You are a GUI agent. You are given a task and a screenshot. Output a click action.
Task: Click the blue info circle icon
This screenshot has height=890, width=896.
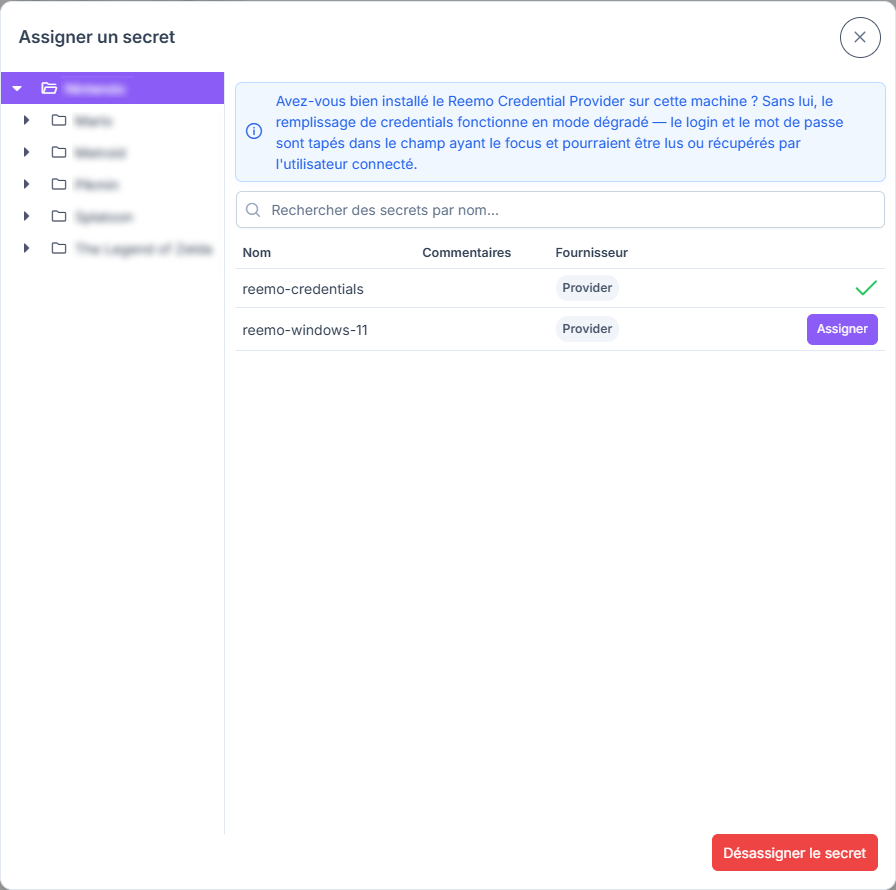[x=254, y=131]
